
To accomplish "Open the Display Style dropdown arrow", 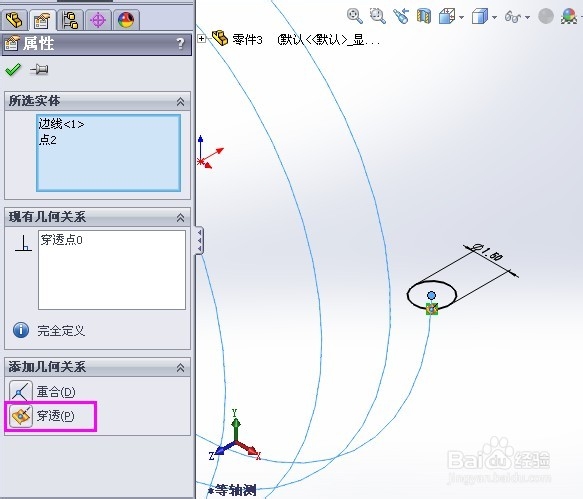I will 495,17.
